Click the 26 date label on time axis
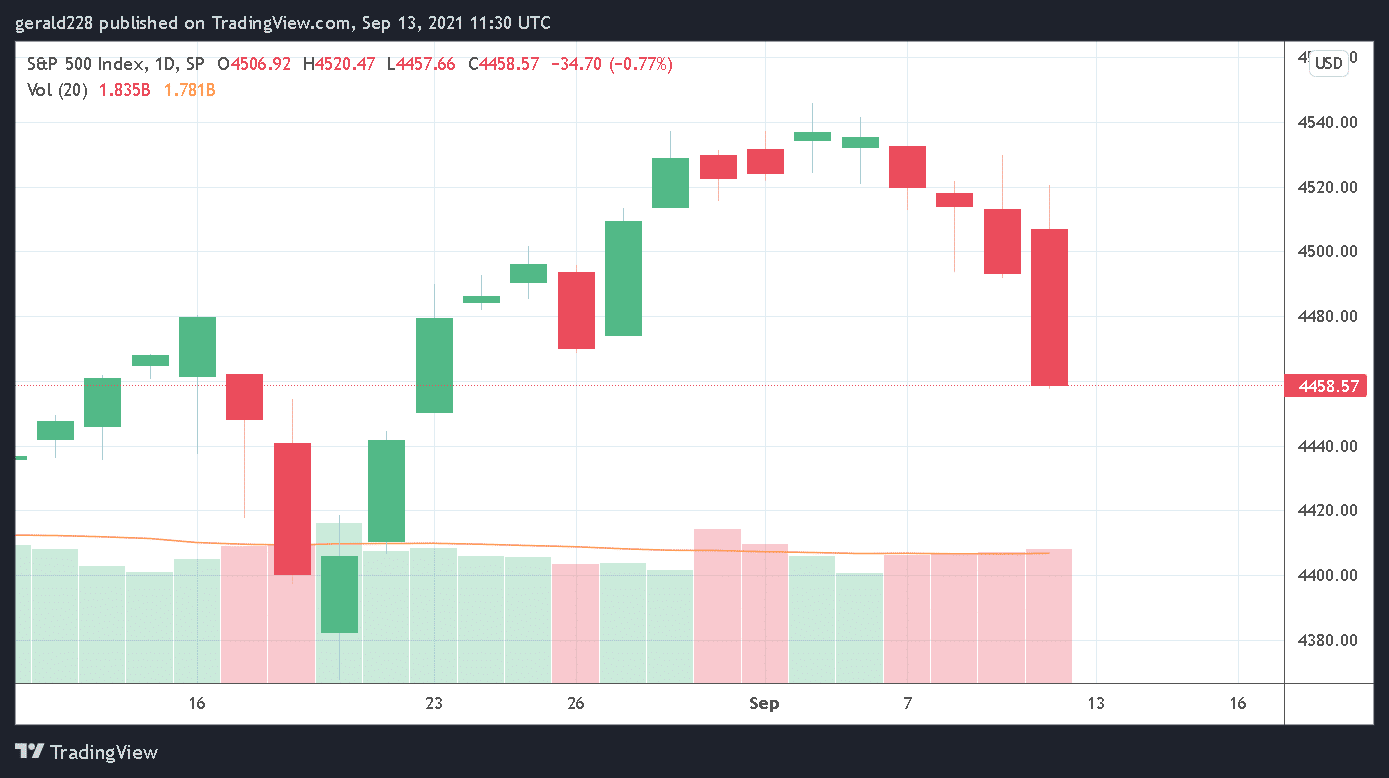The image size is (1389, 778). point(575,704)
